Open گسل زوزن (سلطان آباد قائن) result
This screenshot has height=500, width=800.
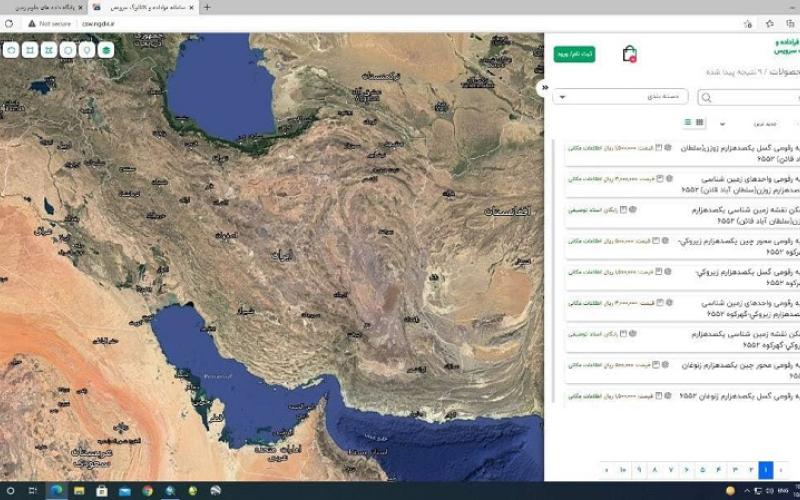[740, 154]
